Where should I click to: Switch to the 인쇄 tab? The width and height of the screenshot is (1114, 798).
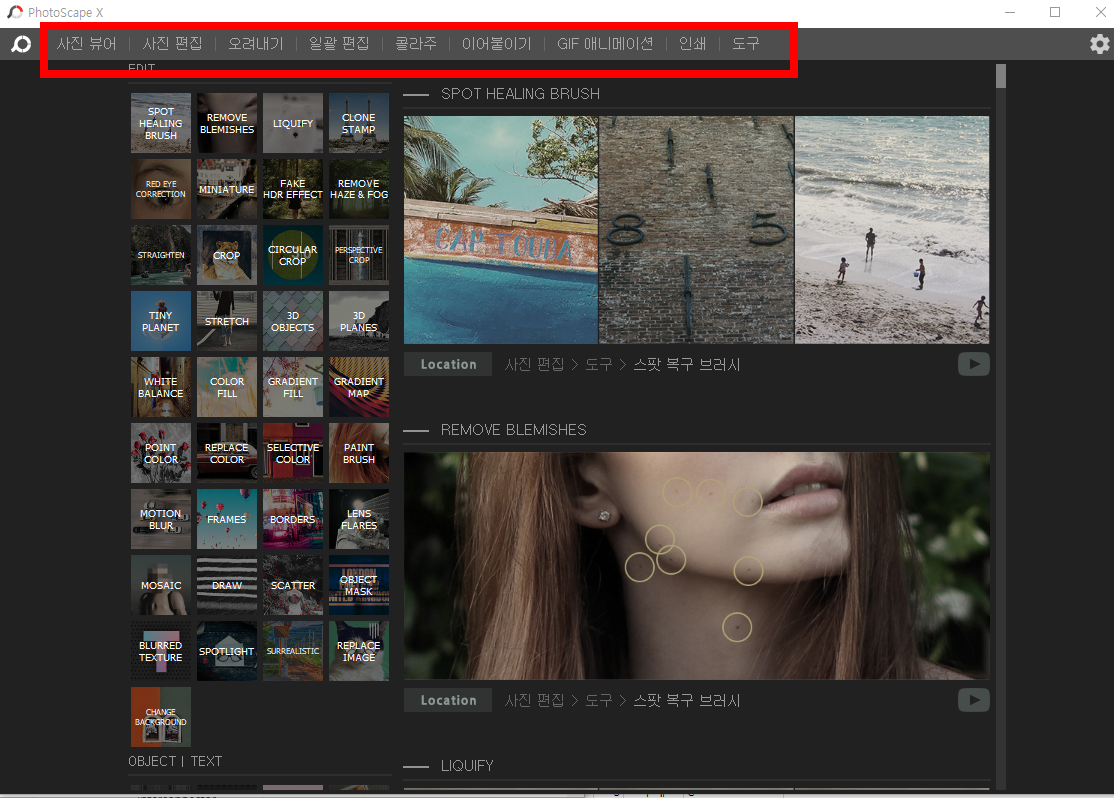coord(693,44)
